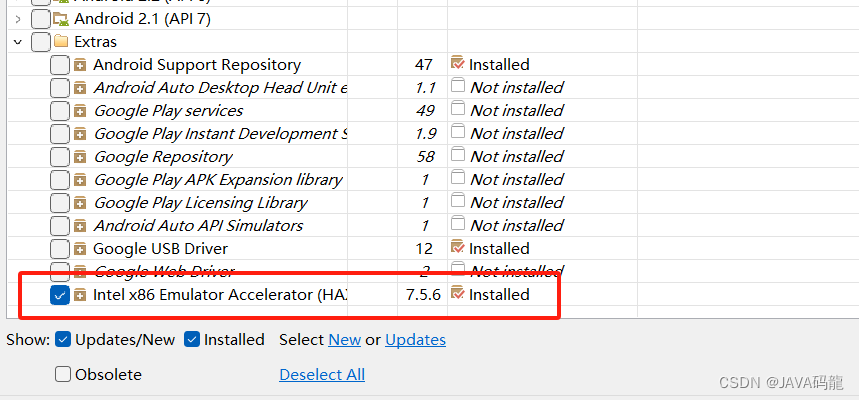
Task: Collapse the Extras folder tree node
Action: tap(18, 42)
